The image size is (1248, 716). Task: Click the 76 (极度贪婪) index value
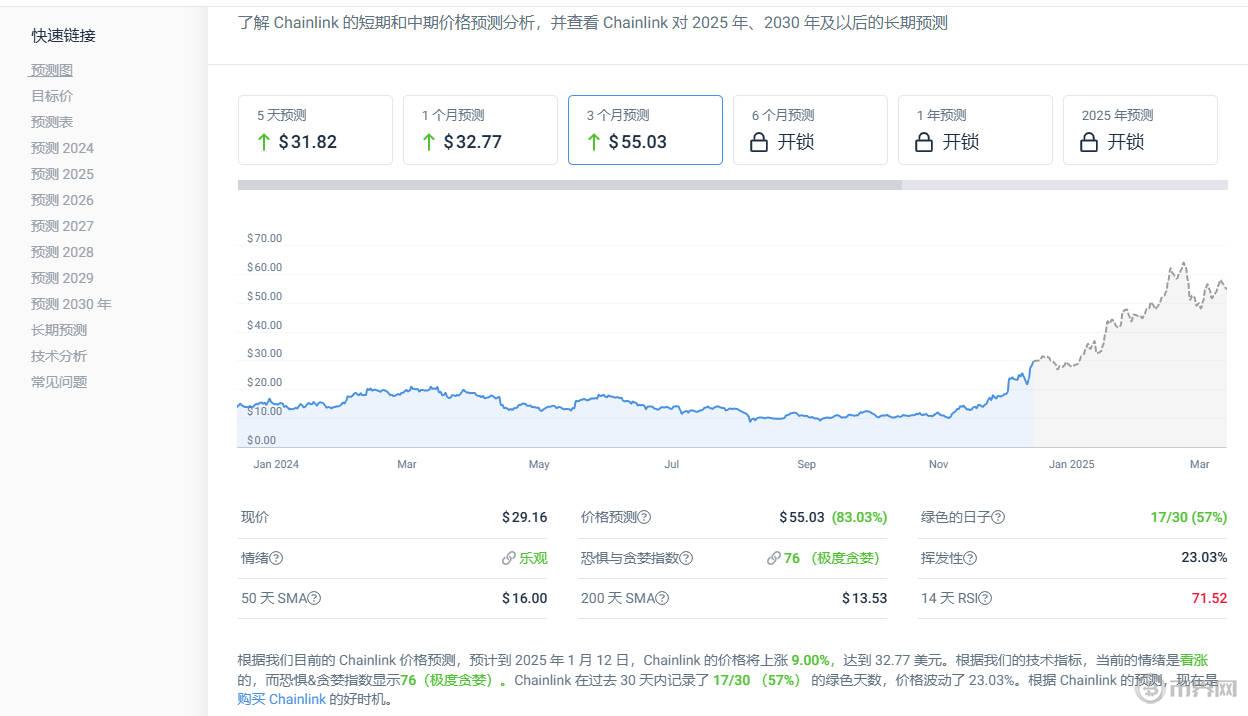[832, 558]
